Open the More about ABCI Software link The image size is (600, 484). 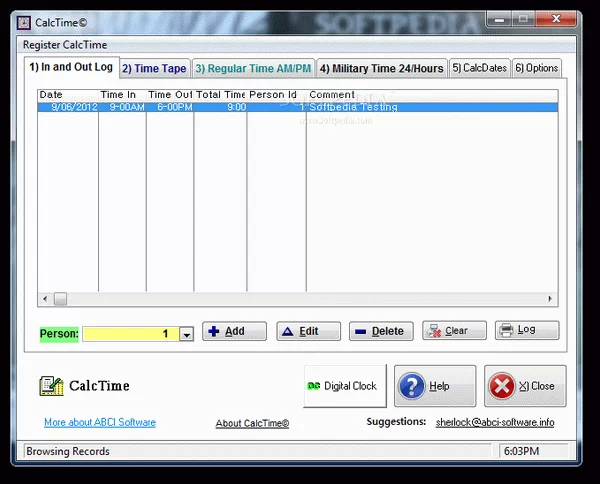(100, 422)
